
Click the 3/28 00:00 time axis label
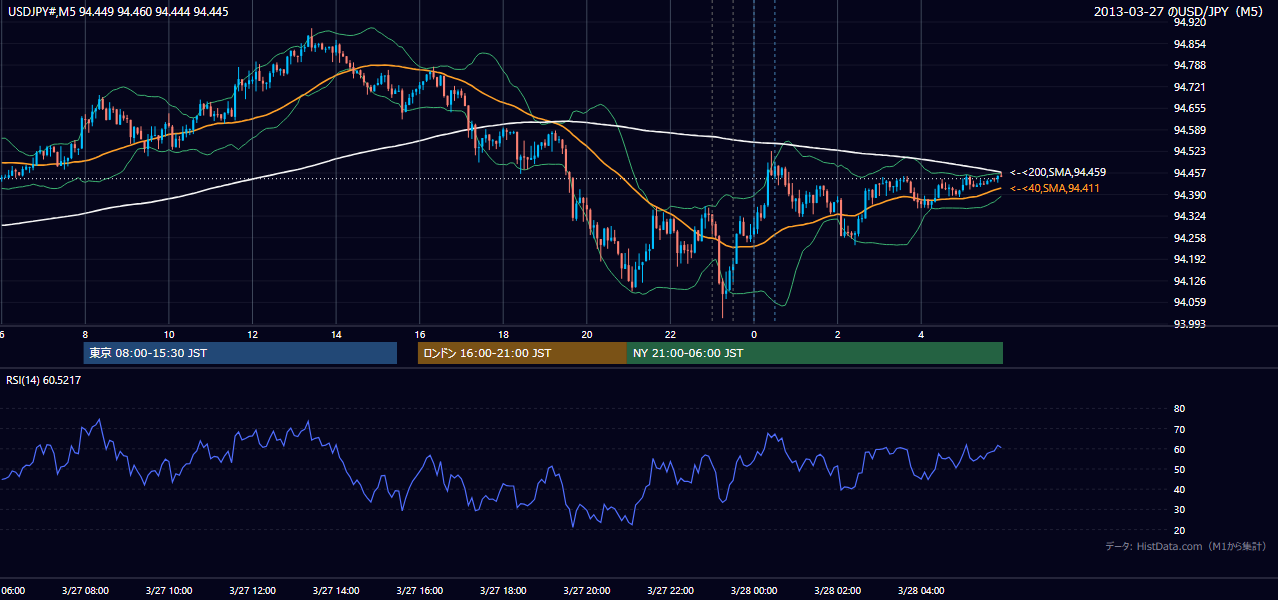[x=754, y=590]
